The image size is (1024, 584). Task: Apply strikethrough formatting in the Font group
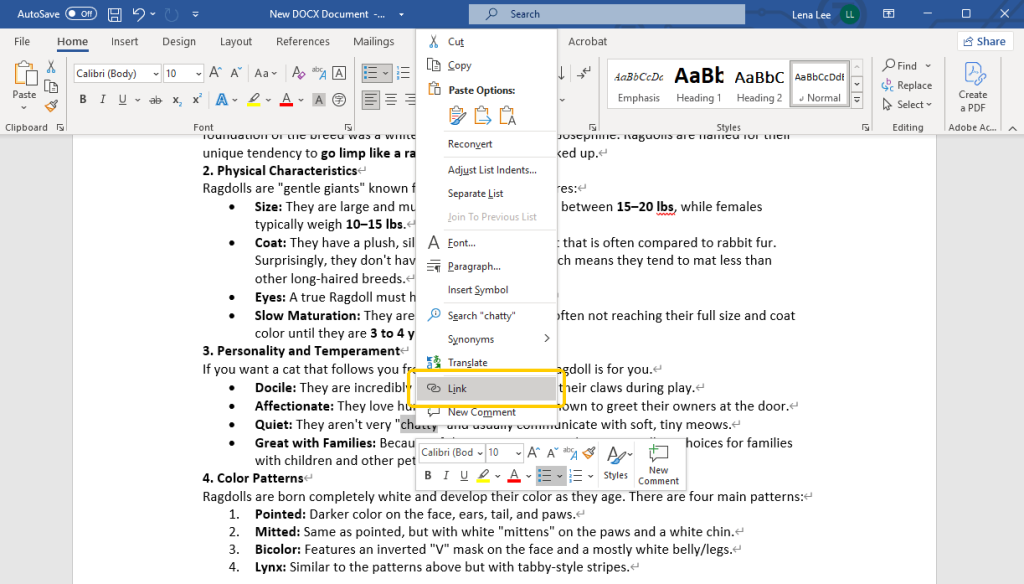point(156,99)
